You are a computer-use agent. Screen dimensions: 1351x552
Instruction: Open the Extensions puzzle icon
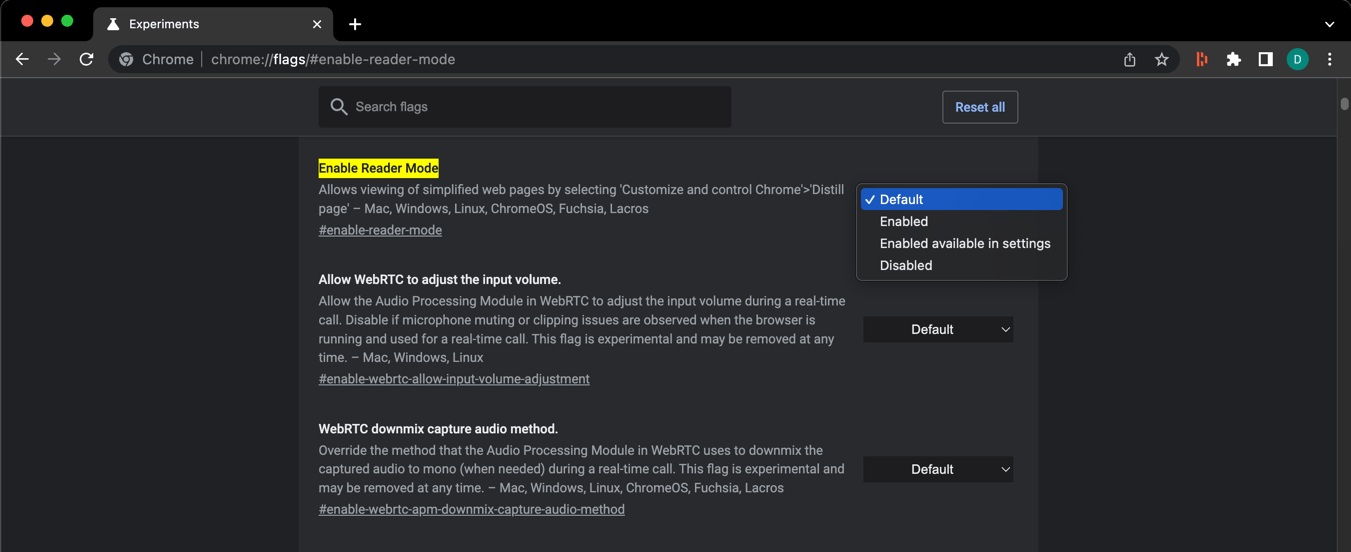[x=1233, y=59]
